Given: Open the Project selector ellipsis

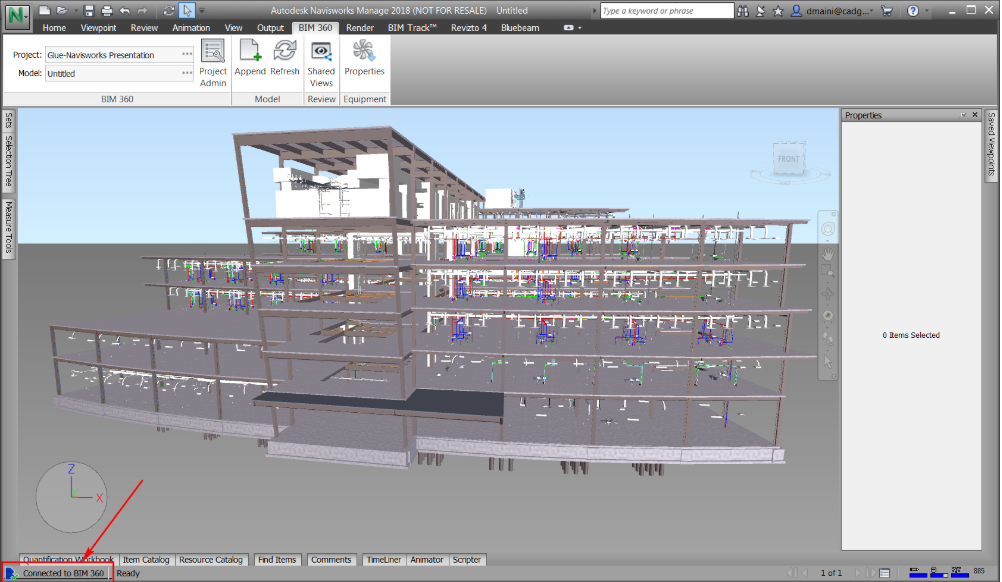Looking at the screenshot, I should (187, 54).
